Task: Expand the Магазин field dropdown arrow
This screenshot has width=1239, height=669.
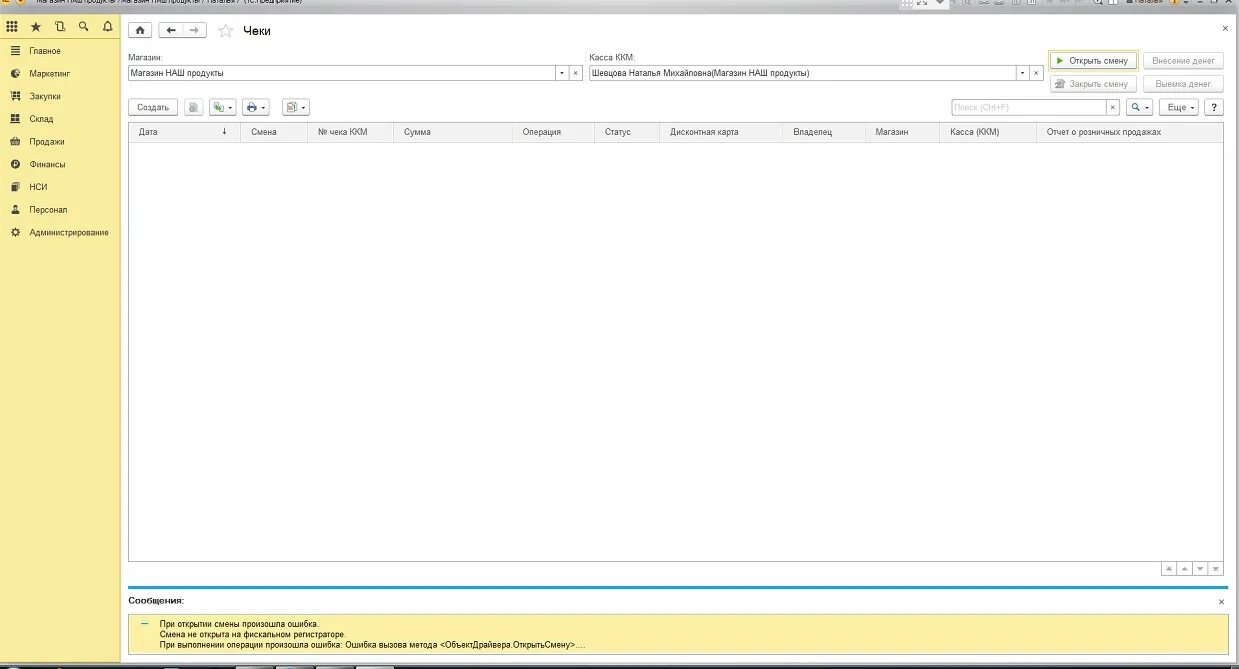Action: tap(562, 73)
